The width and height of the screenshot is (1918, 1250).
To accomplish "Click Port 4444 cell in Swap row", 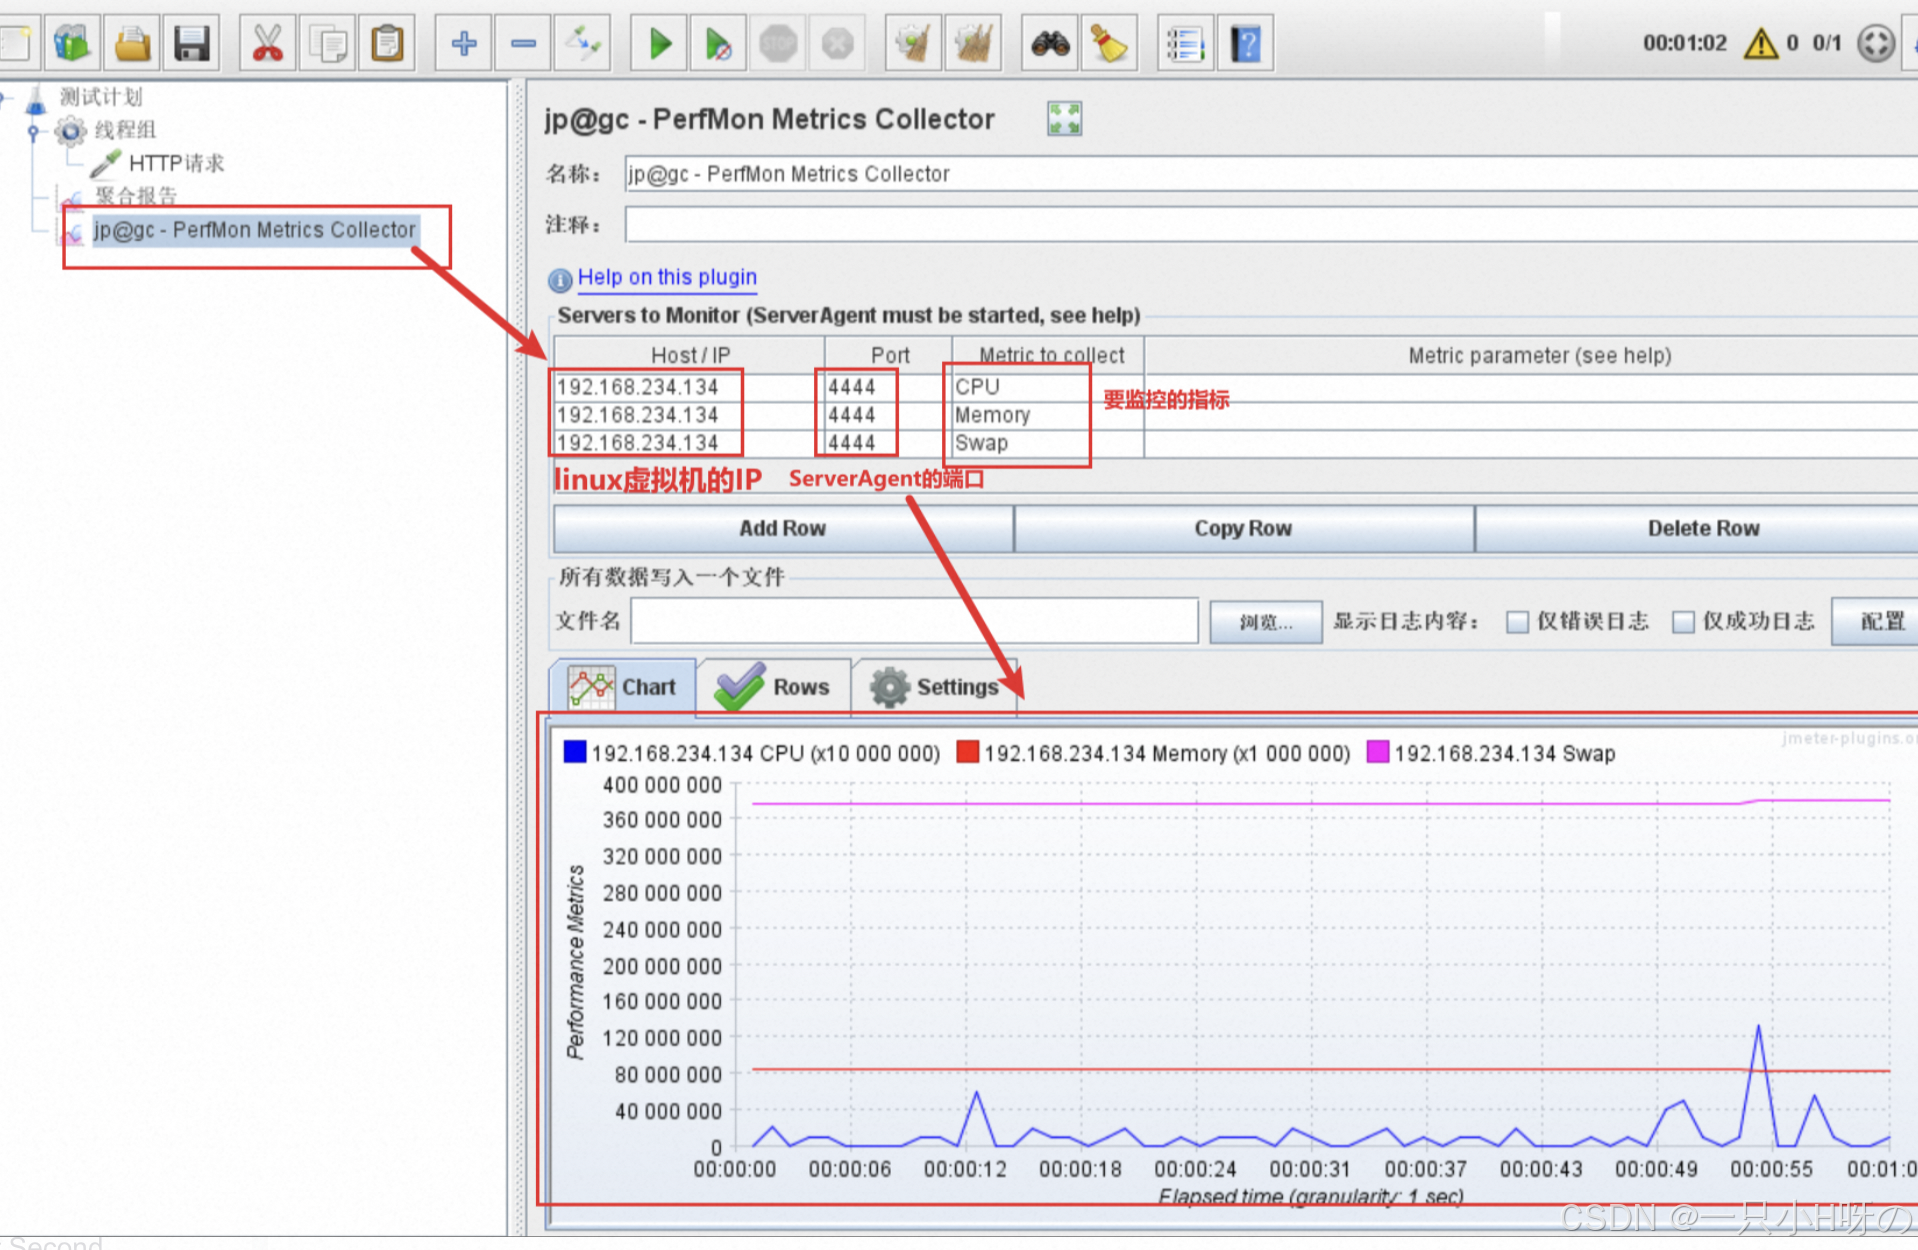I will click(888, 443).
